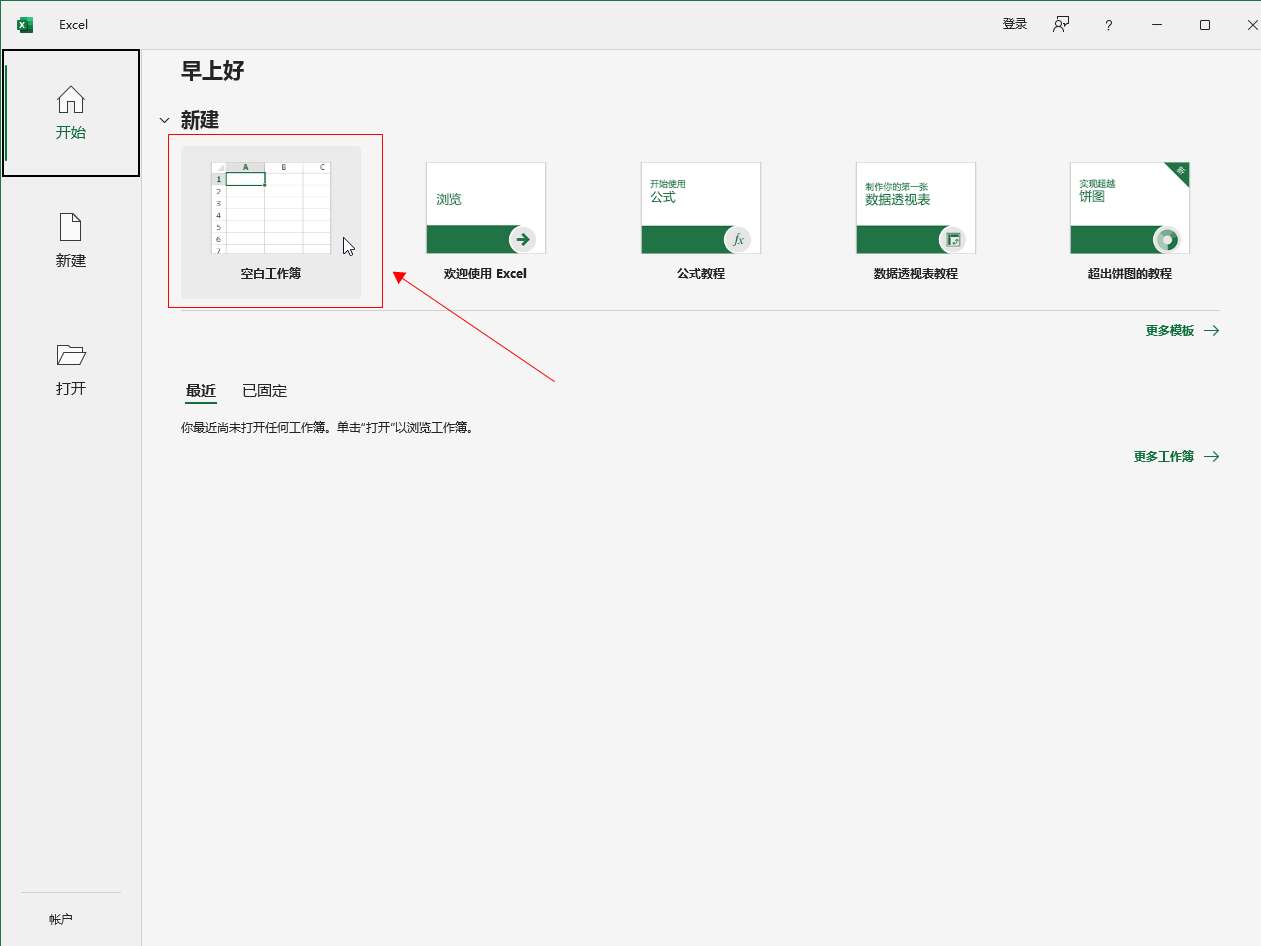The height and width of the screenshot is (946, 1261).
Task: Close the Excel window
Action: click(x=1251, y=25)
